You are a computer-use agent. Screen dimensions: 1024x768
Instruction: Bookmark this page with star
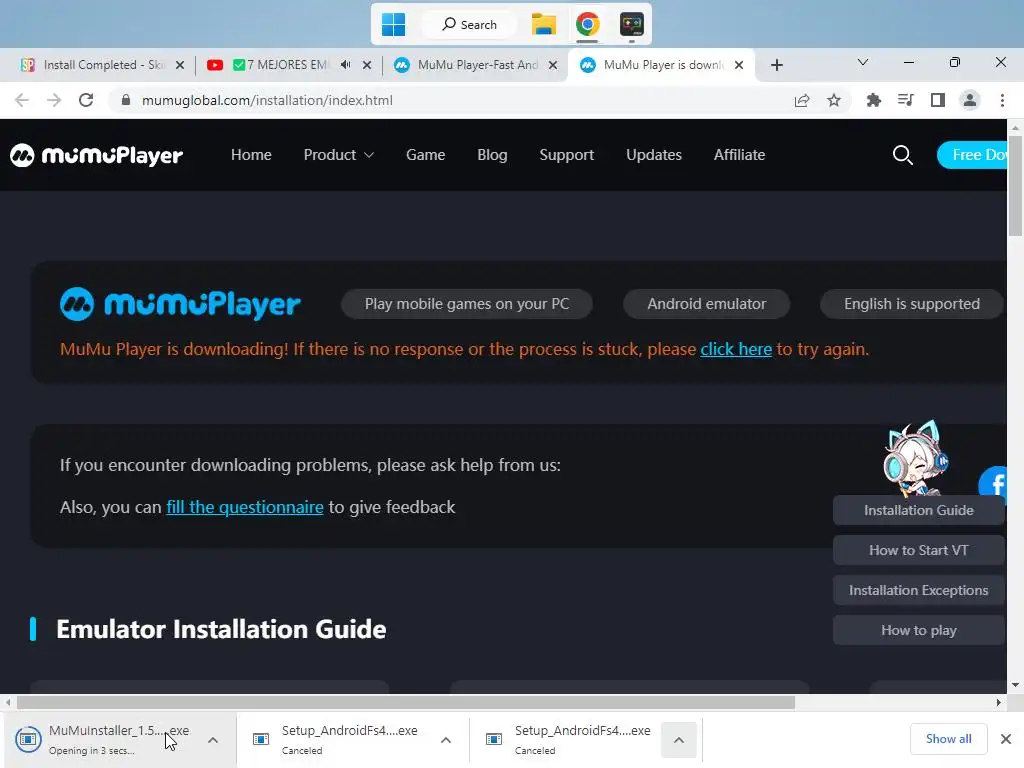tap(833, 100)
